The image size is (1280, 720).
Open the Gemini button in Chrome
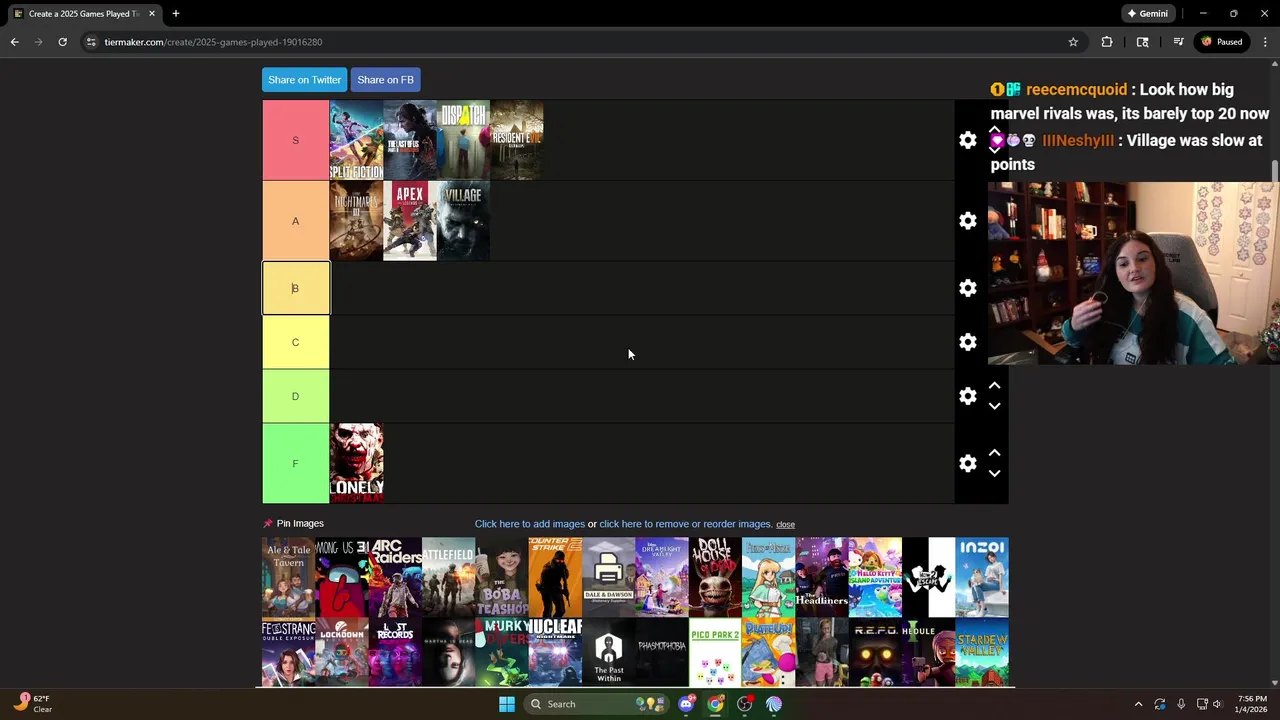1147,14
